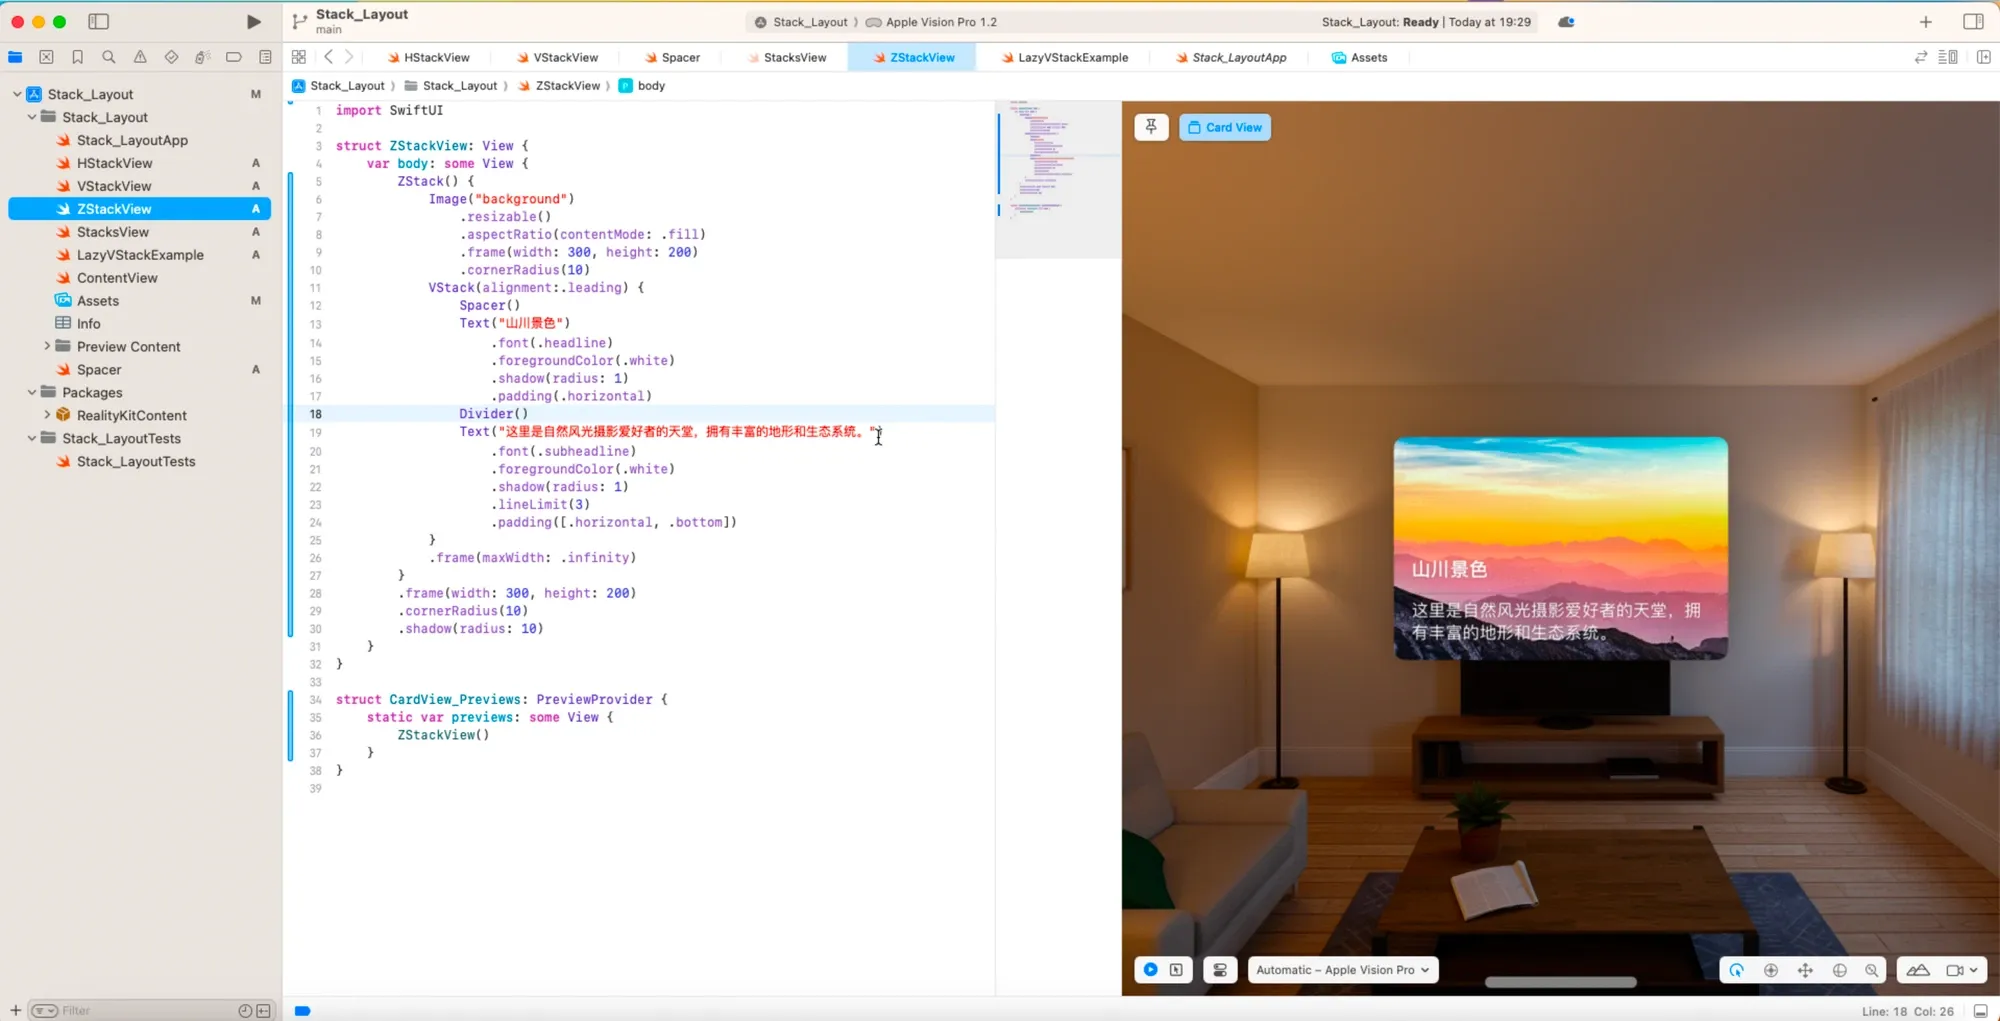Screen dimensions: 2000x1021
Task: Toggle the inspector panel visibility
Action: pyautogui.click(x=1973, y=22)
